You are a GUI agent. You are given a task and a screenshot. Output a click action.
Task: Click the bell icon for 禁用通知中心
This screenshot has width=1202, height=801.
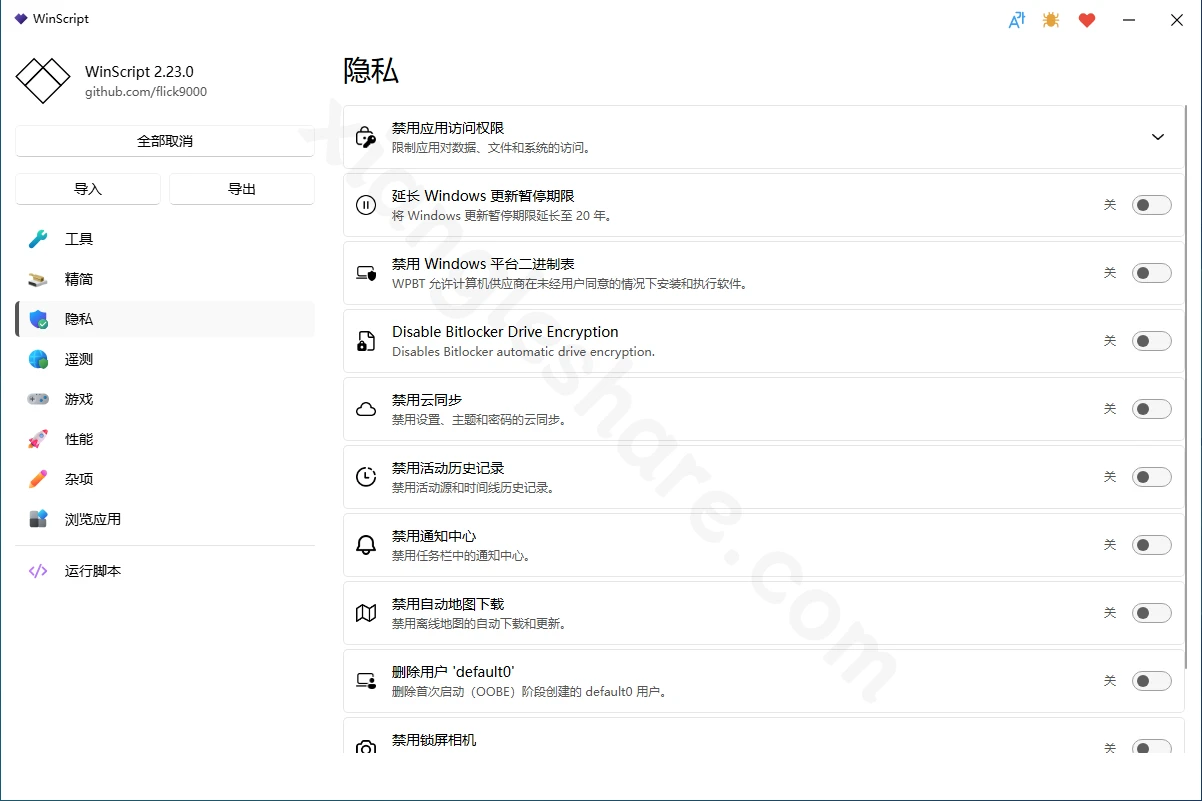[x=366, y=545]
